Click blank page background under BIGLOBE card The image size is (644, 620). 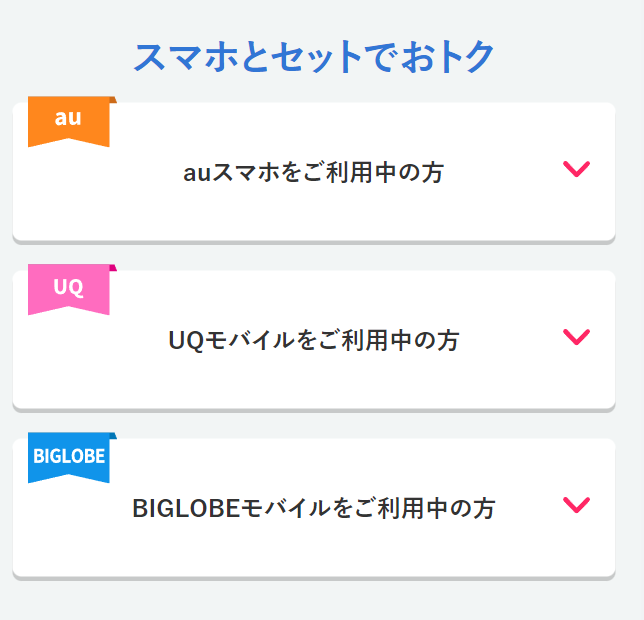click(314, 600)
